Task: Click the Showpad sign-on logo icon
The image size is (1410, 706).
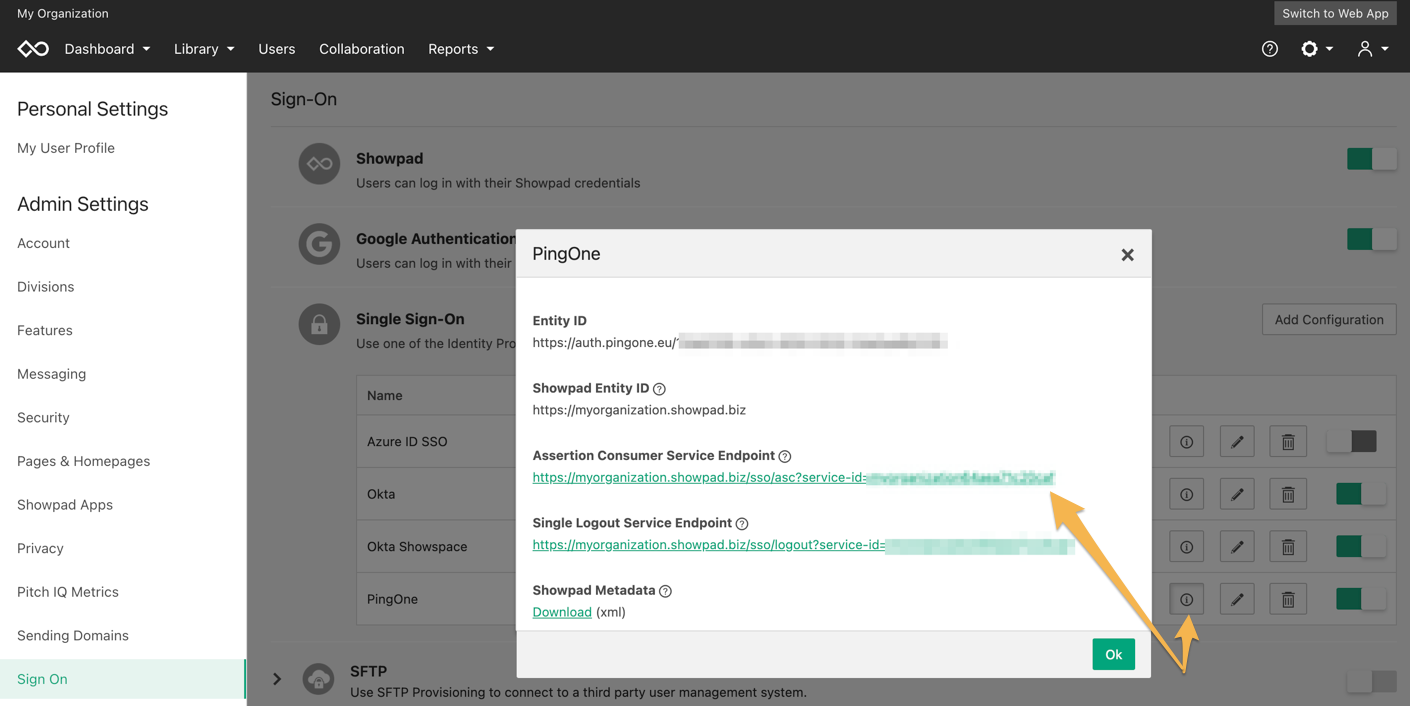Action: click(319, 164)
